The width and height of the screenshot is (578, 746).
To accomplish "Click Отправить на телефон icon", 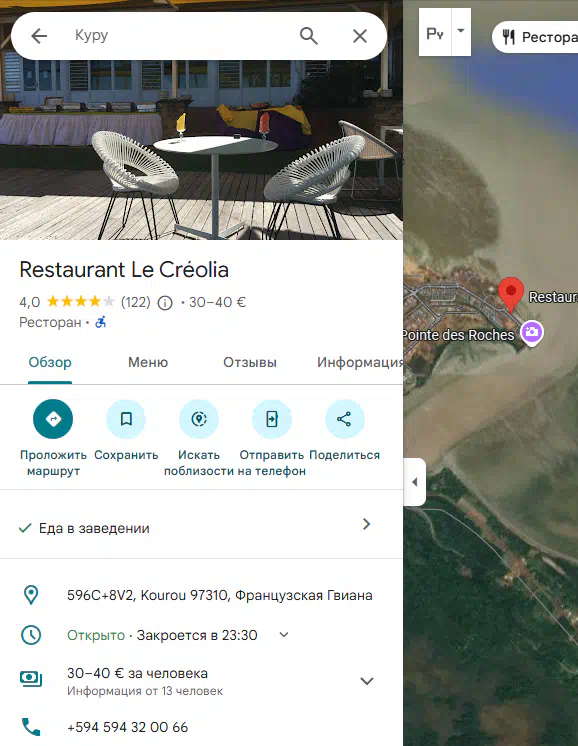I will [272, 419].
